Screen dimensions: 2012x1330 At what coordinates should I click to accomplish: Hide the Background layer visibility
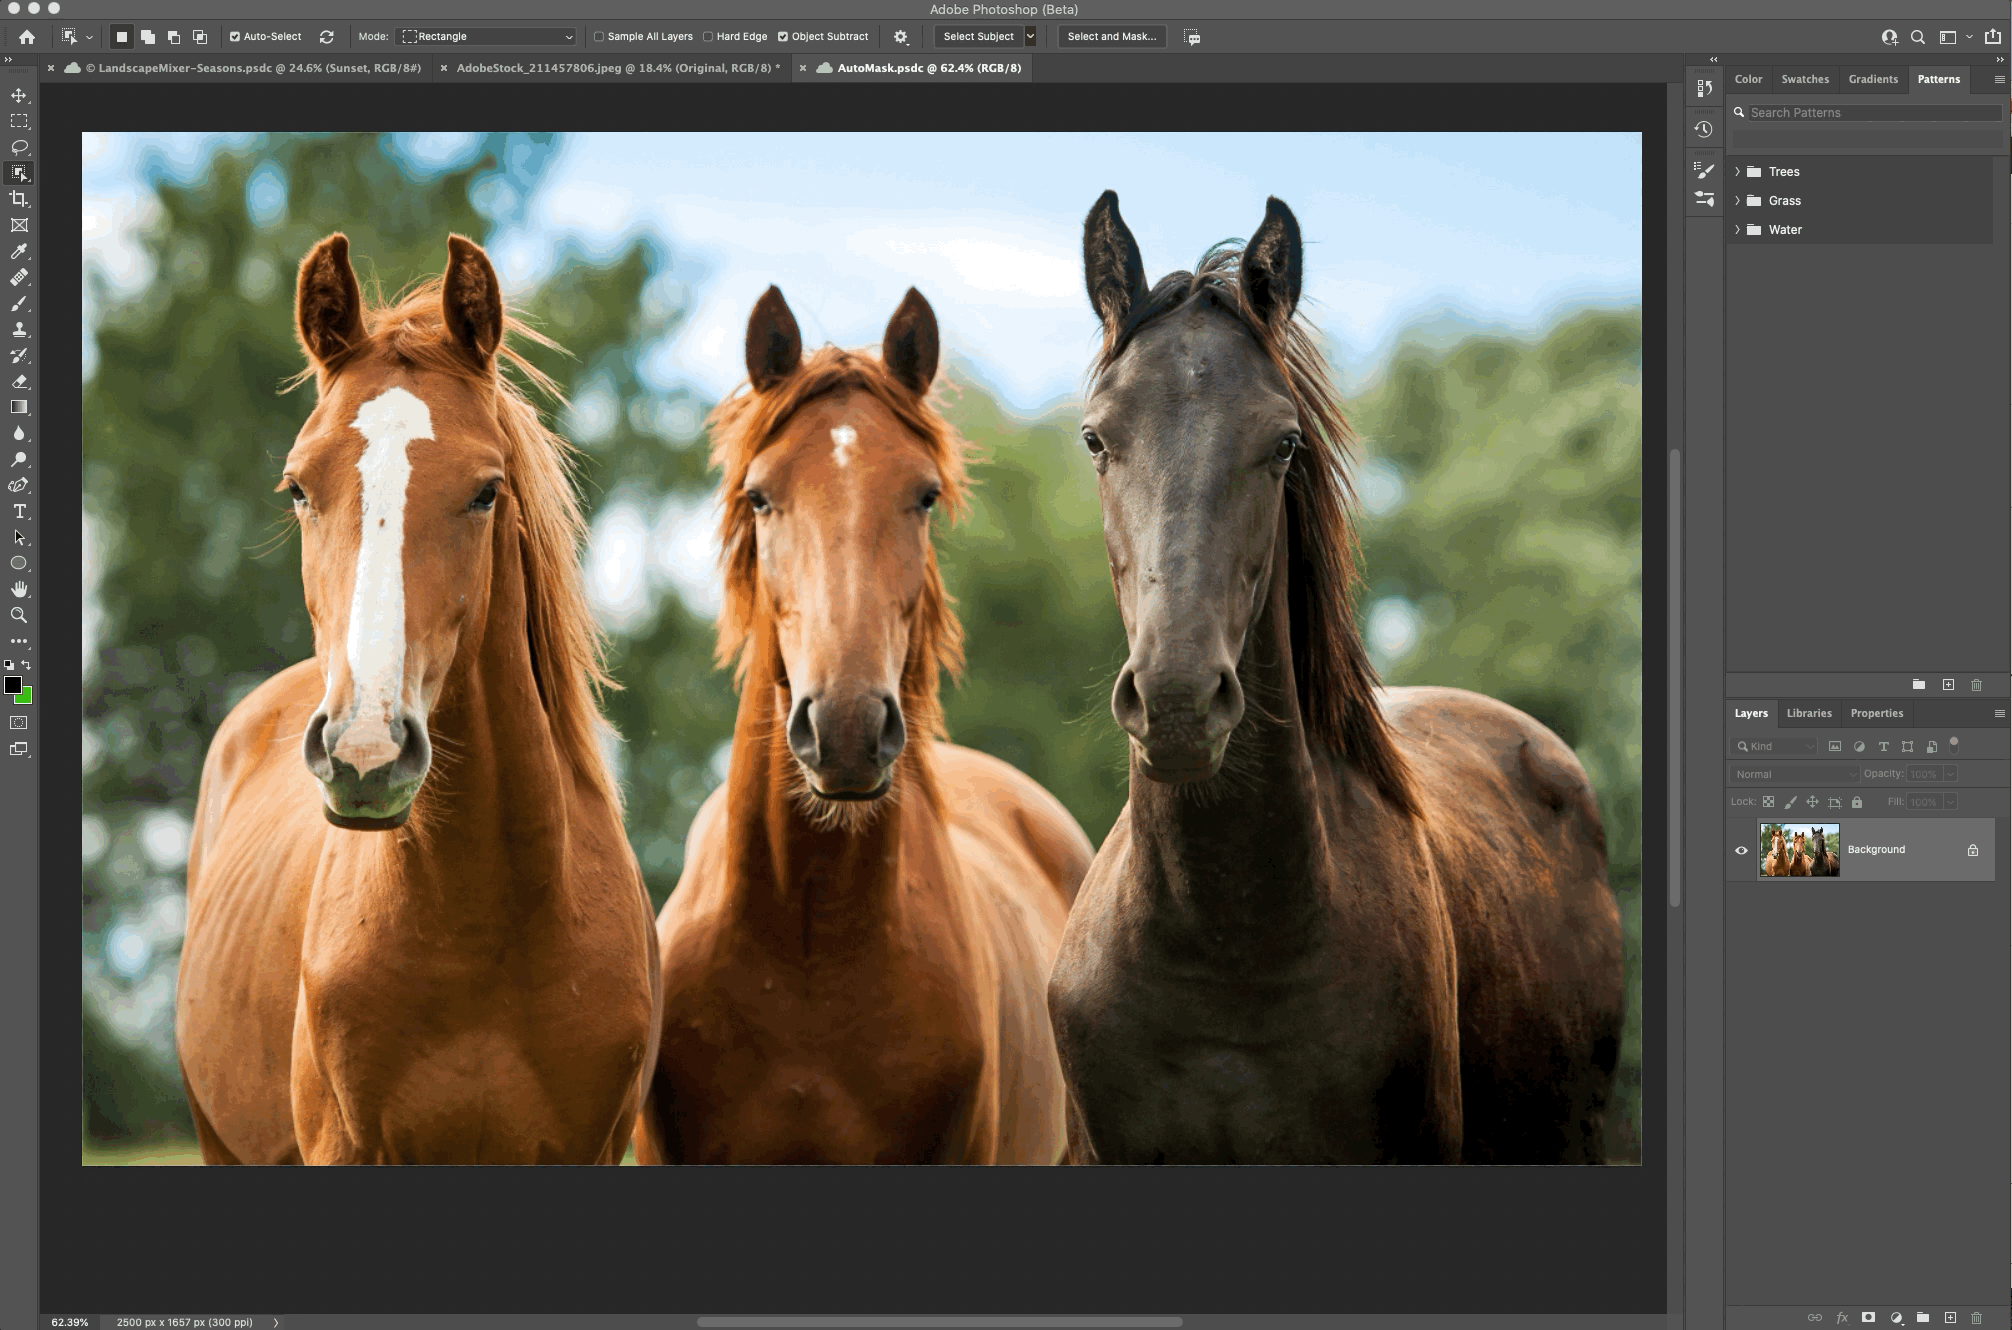pos(1742,849)
